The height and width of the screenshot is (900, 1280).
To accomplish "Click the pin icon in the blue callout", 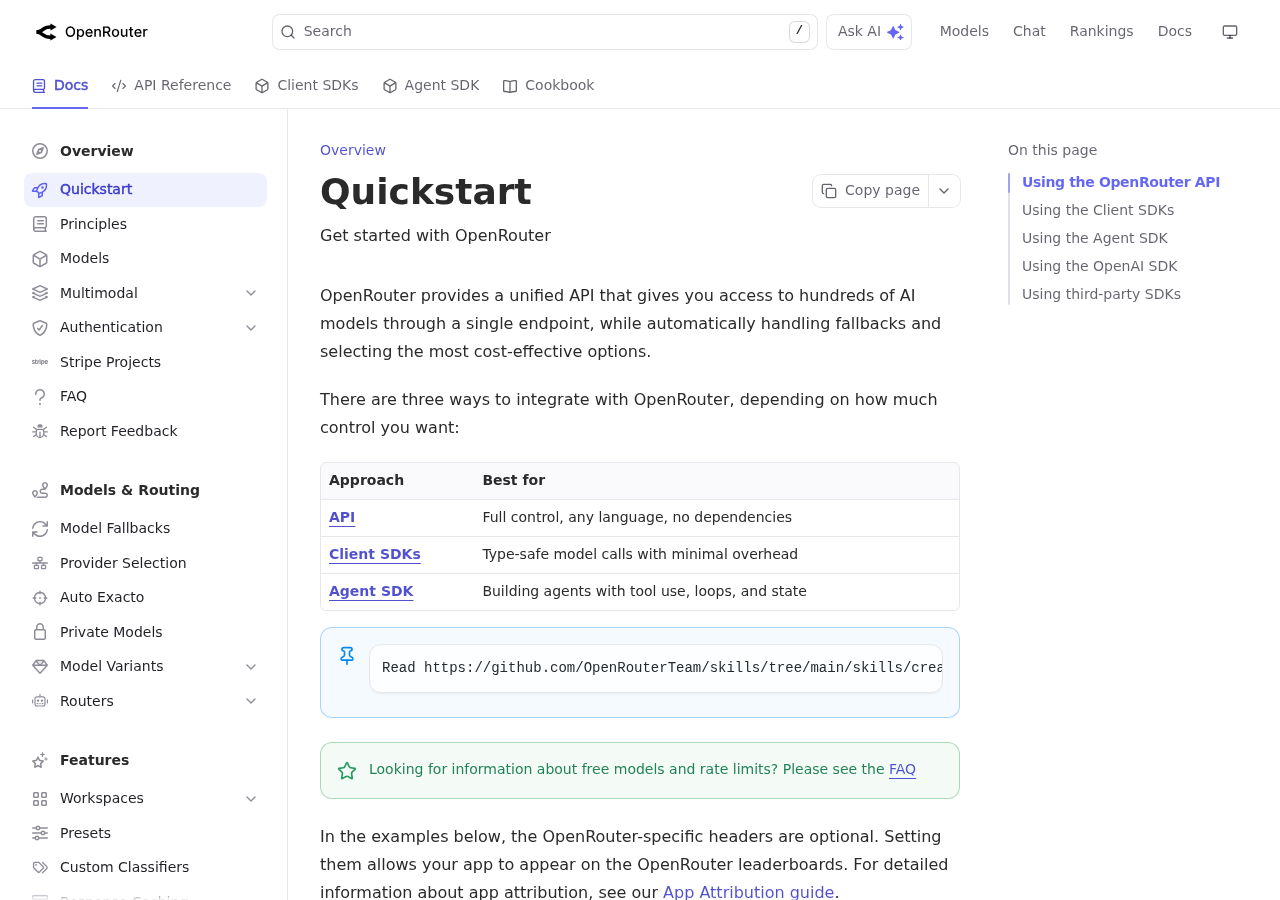I will [347, 656].
